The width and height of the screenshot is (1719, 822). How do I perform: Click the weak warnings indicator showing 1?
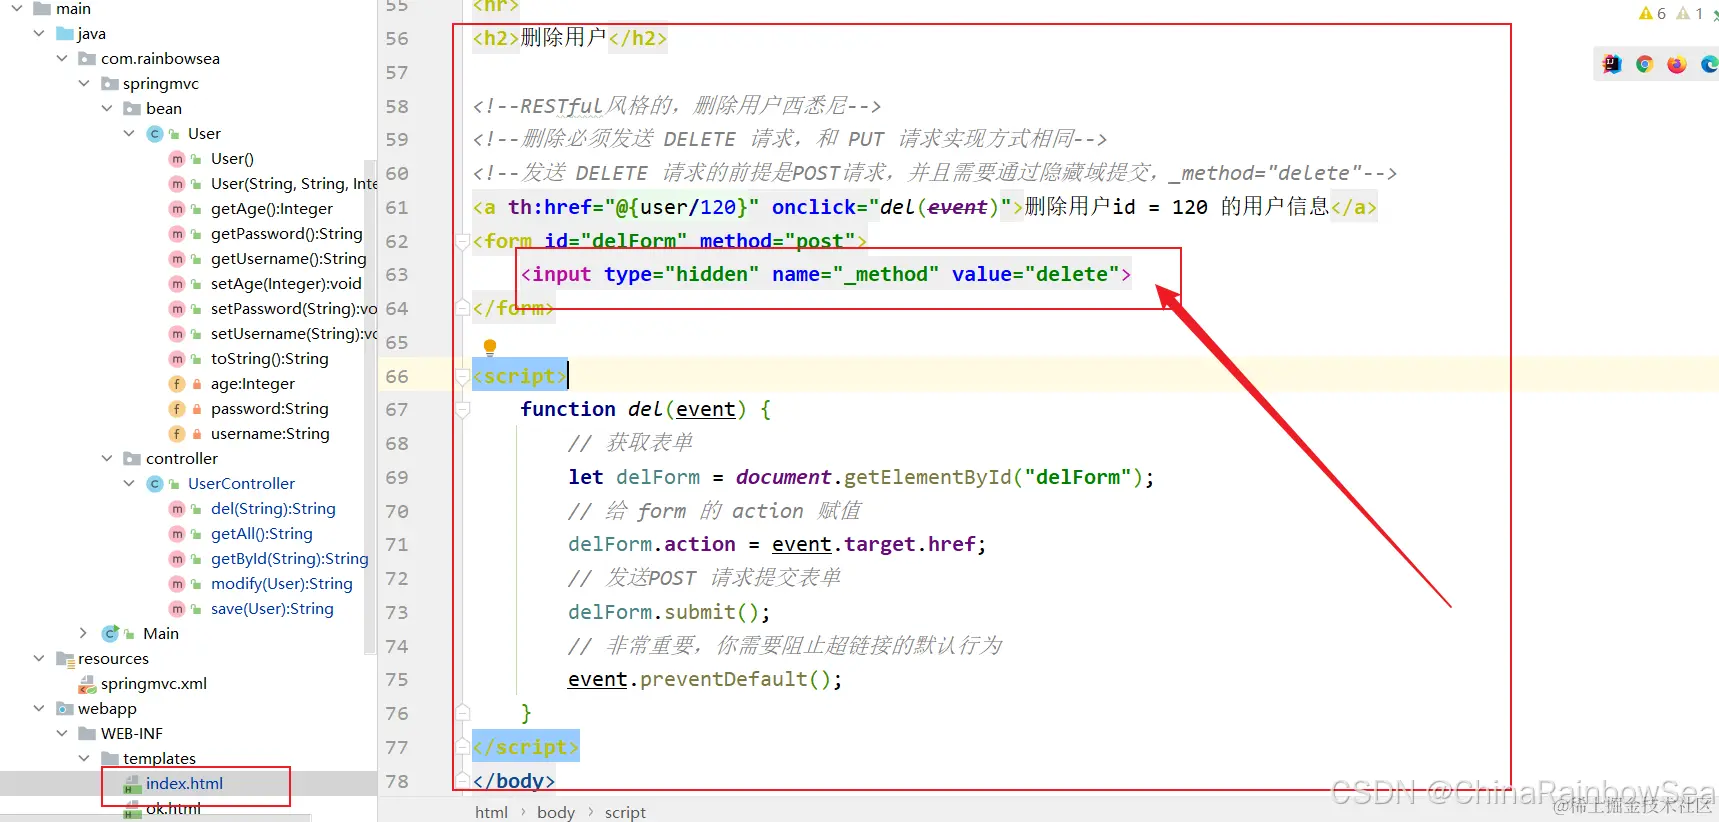click(x=1690, y=13)
